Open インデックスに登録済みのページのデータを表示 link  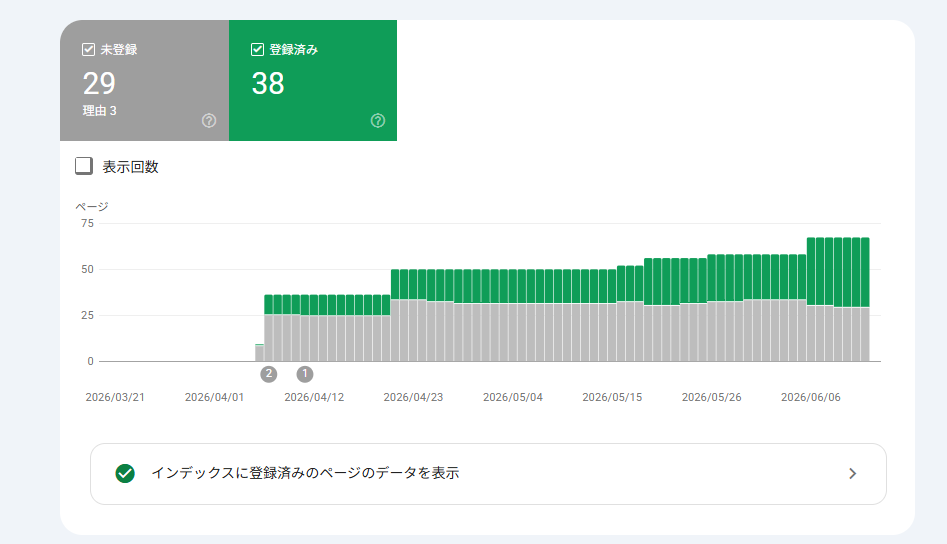[488, 474]
